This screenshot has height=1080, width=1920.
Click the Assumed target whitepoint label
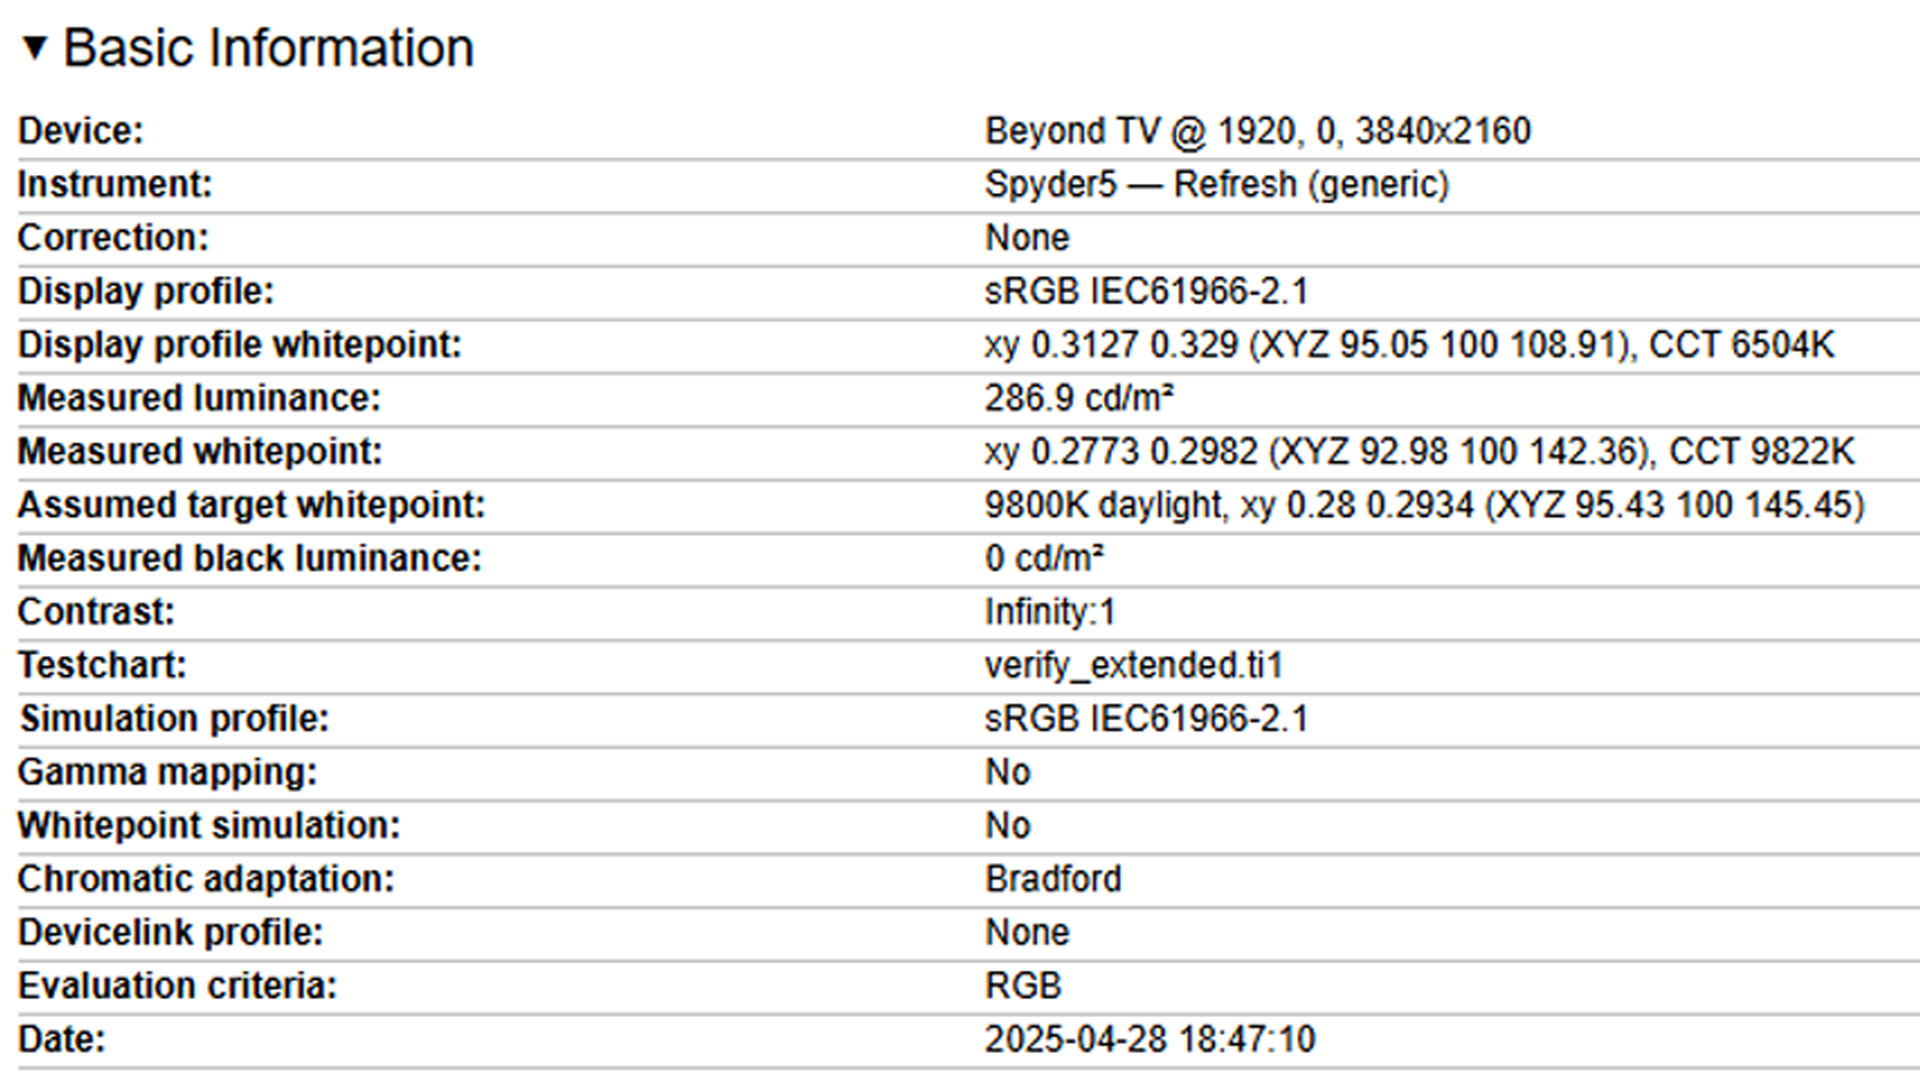(x=251, y=505)
